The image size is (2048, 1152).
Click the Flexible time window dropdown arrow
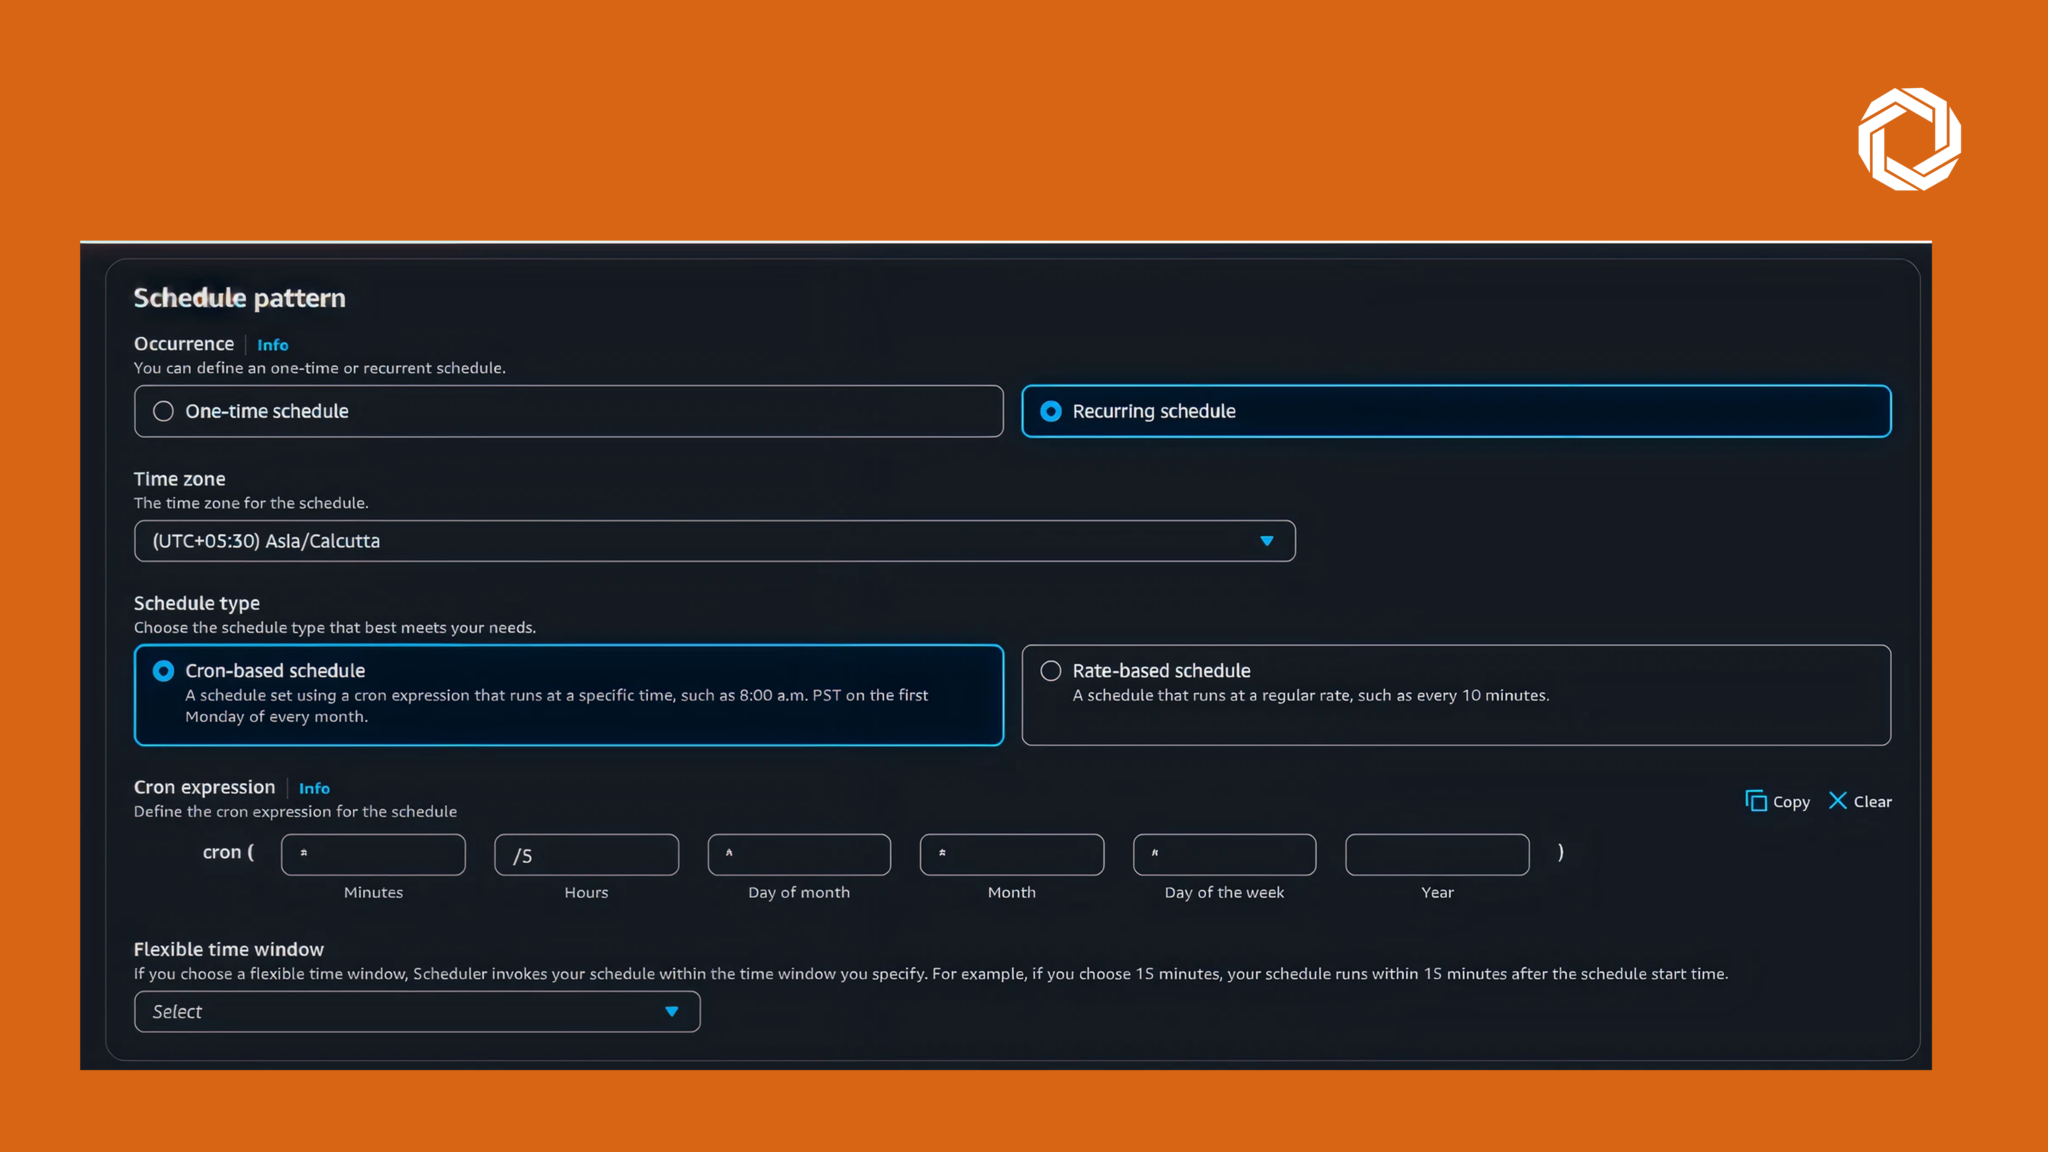(x=671, y=1011)
